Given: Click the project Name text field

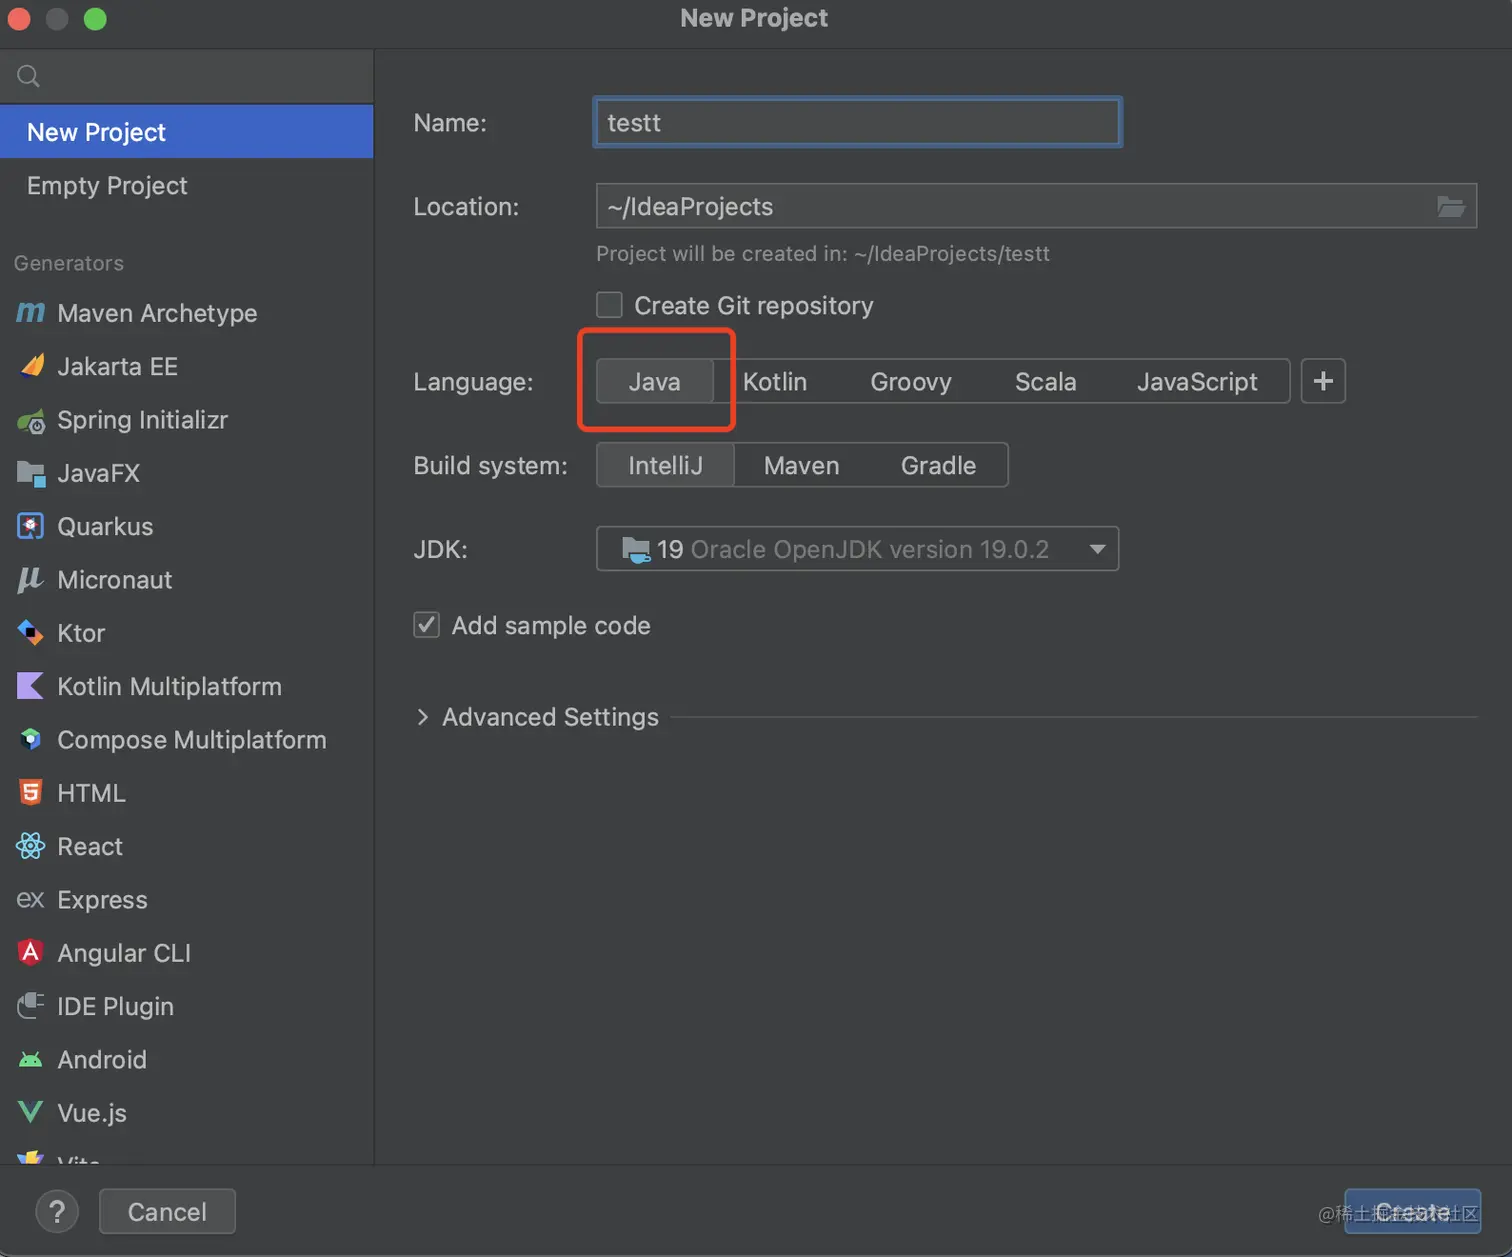Looking at the screenshot, I should pyautogui.click(x=857, y=123).
